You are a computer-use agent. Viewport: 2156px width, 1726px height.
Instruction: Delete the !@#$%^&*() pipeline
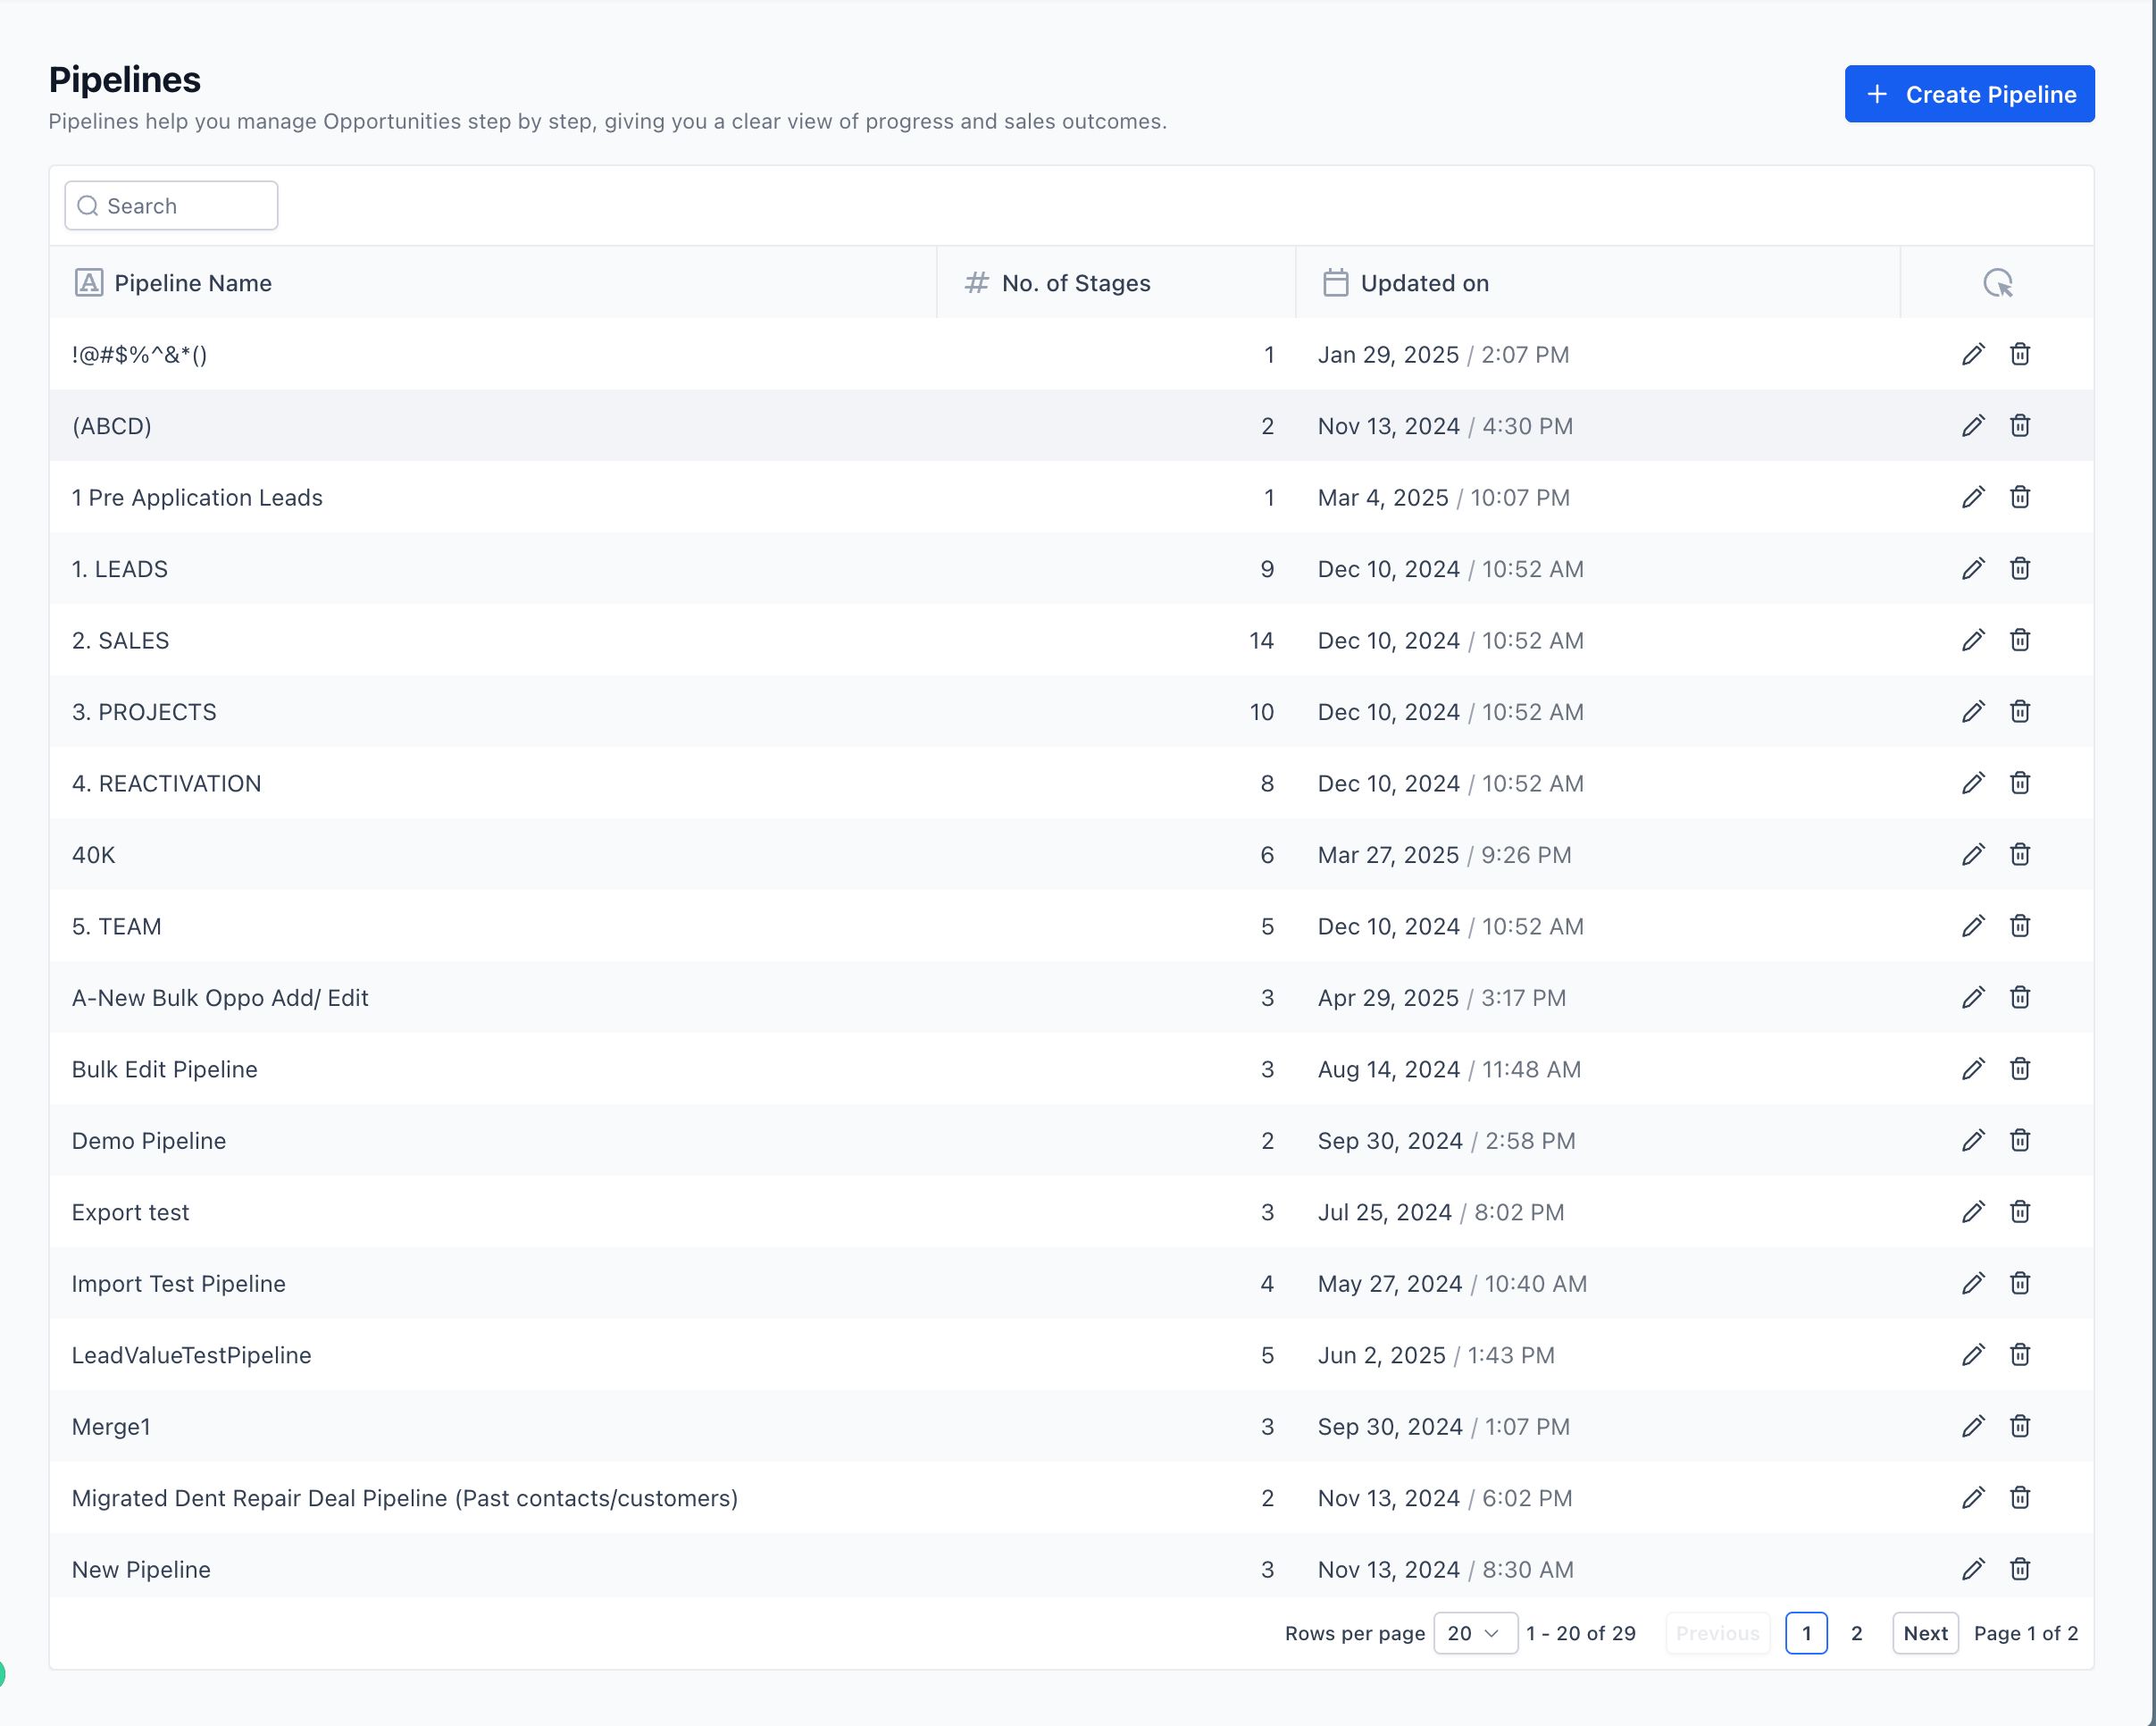point(2020,354)
